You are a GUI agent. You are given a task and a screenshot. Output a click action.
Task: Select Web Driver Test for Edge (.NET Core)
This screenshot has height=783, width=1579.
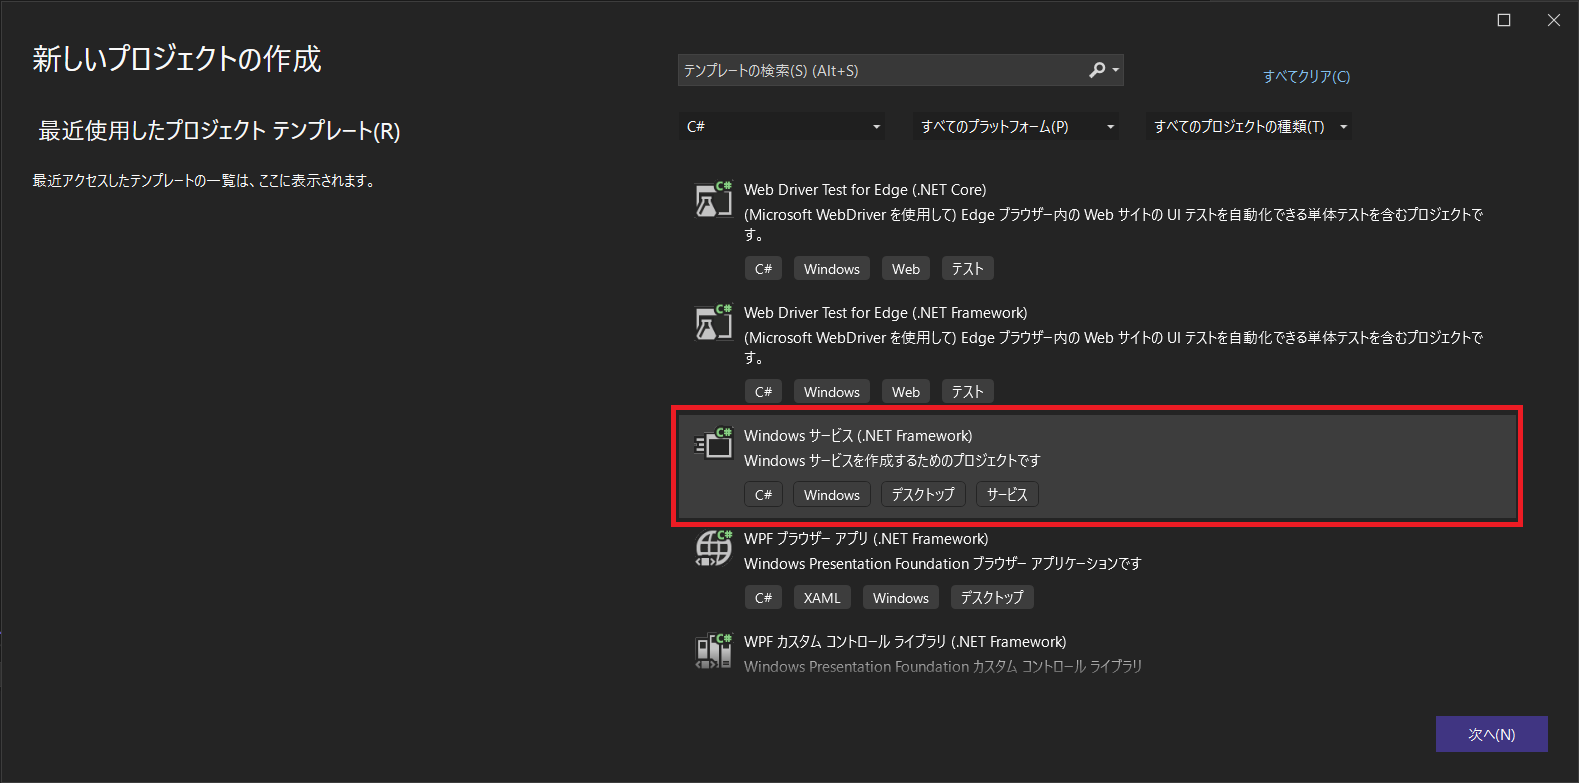click(x=864, y=190)
